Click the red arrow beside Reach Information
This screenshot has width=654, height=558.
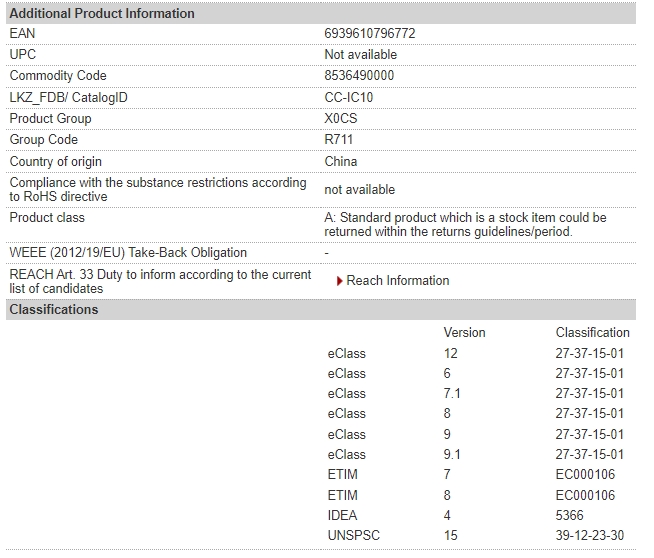pyautogui.click(x=340, y=281)
